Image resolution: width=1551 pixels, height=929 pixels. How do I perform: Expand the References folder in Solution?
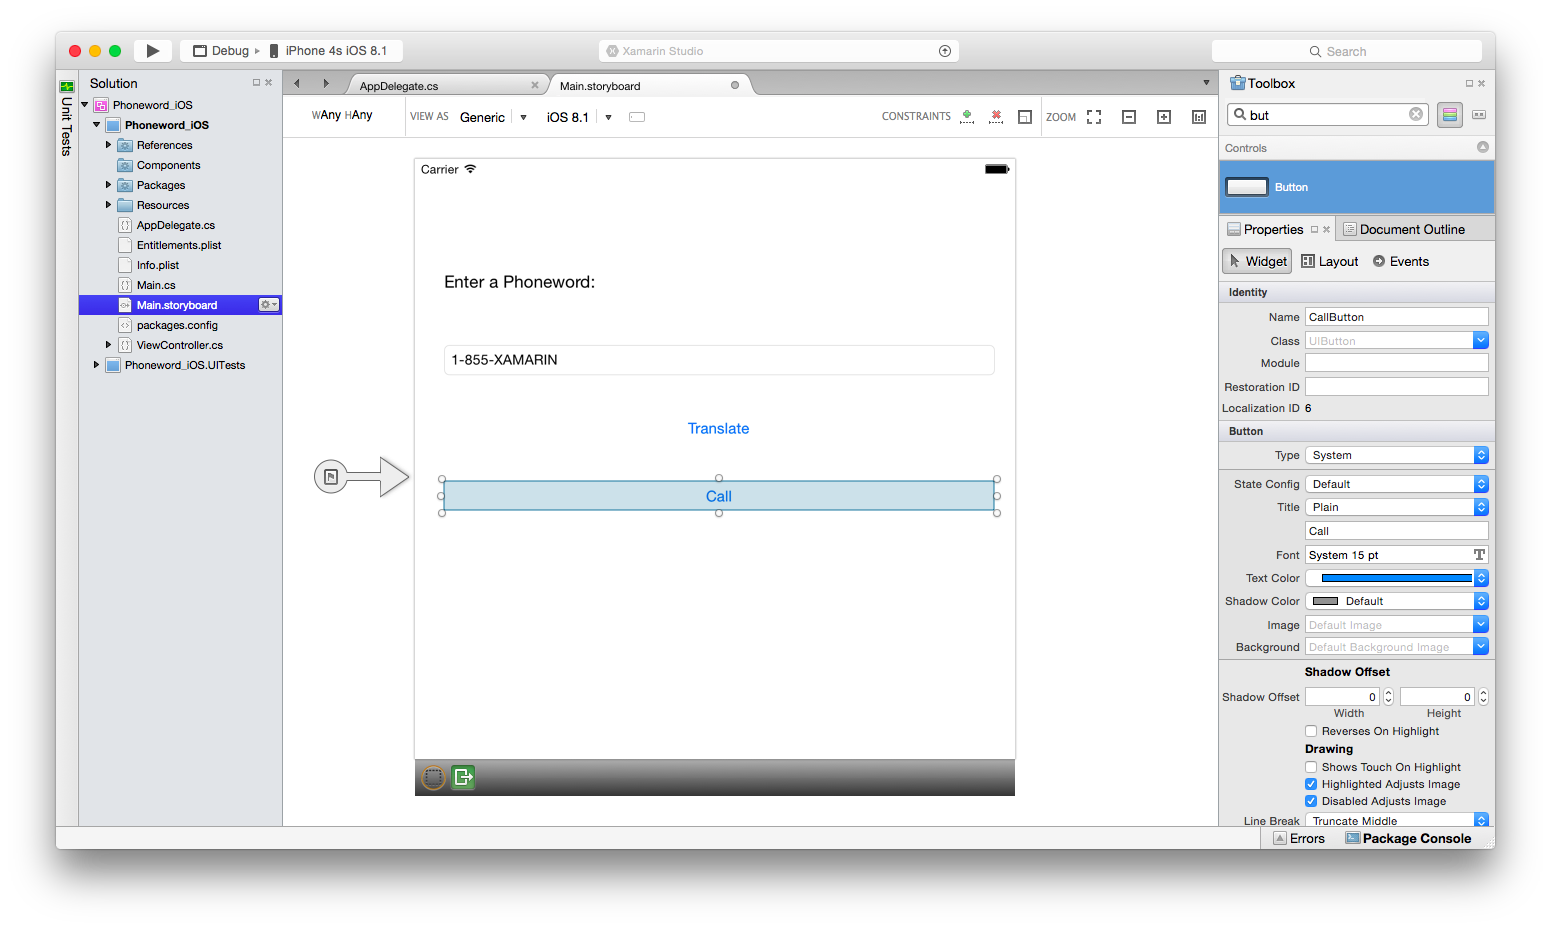108,145
